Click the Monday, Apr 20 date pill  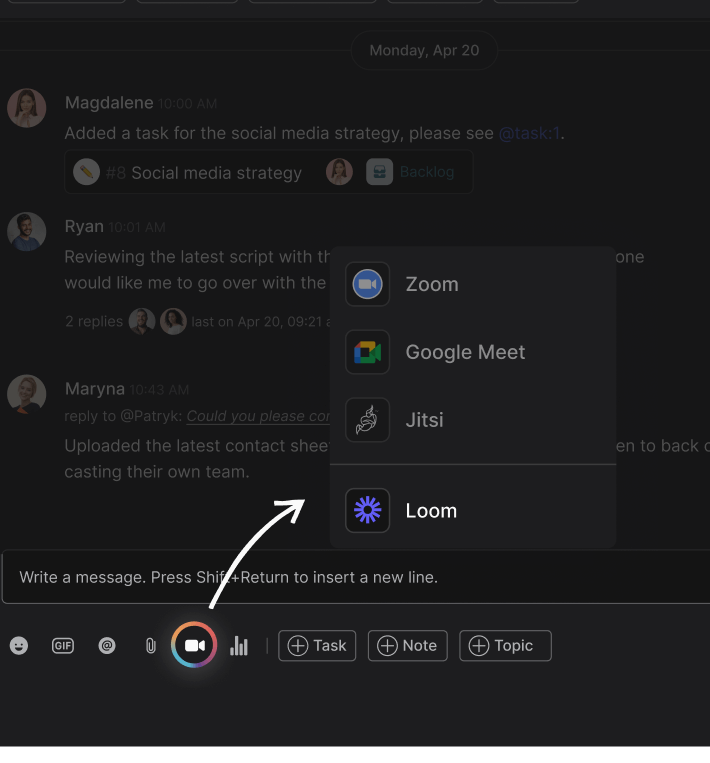pos(424,50)
